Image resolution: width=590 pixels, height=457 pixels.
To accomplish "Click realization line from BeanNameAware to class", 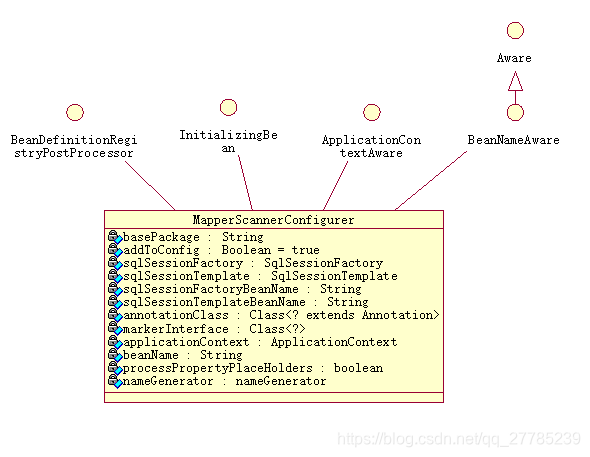I will (431, 181).
